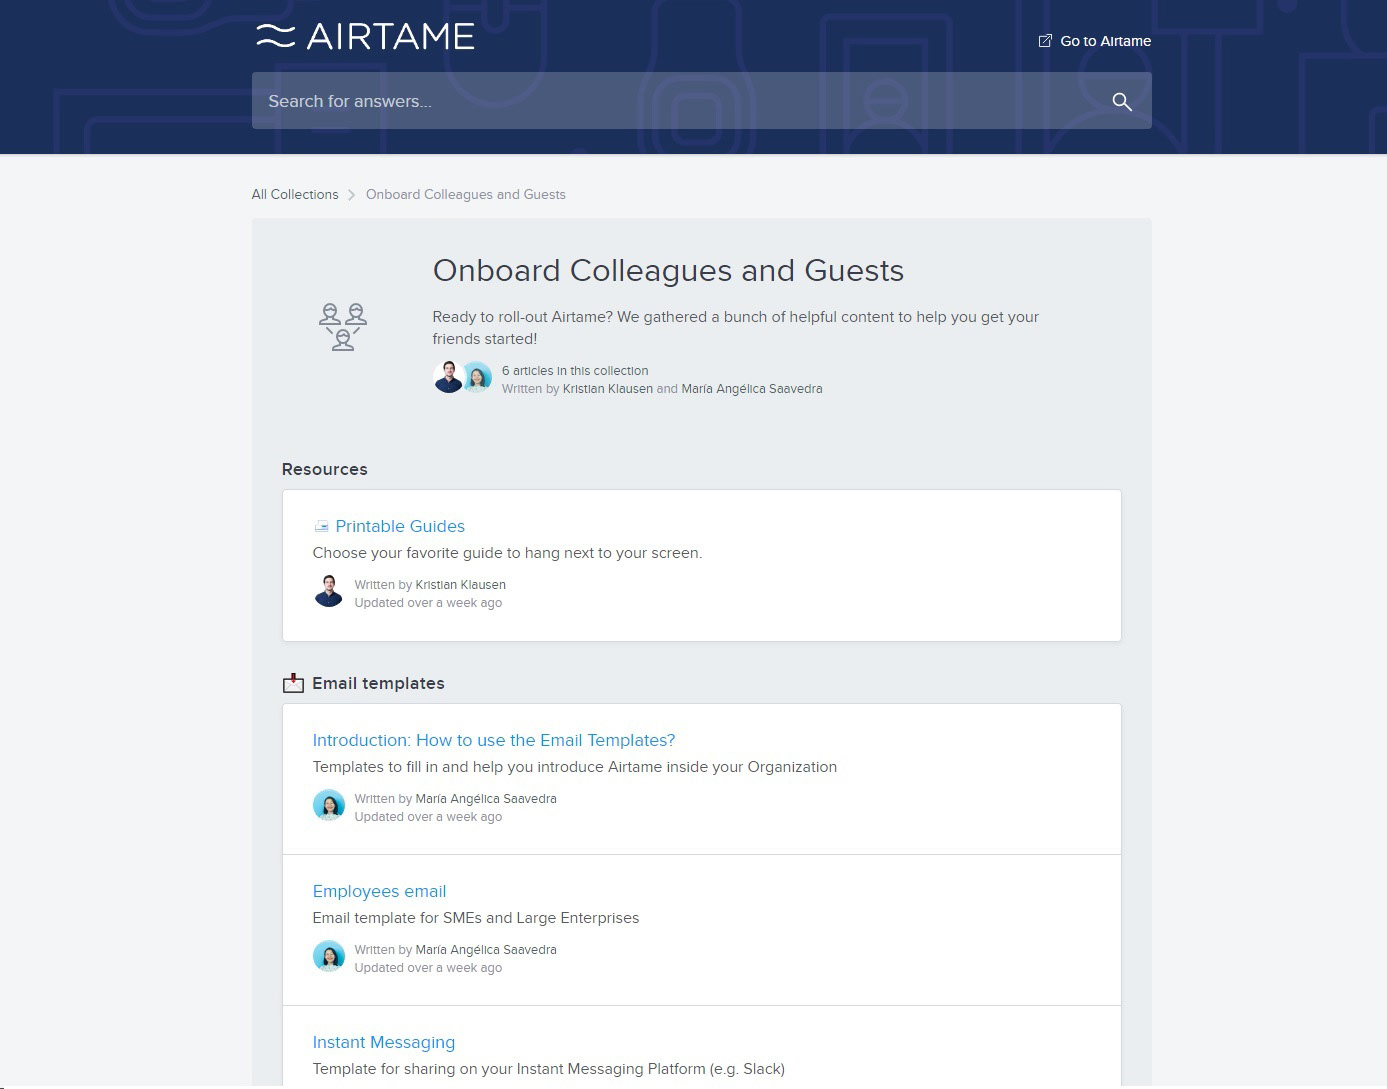The image size is (1387, 1089).
Task: Click 'Ready to roll-out Airtame?' description
Action: [735, 328]
